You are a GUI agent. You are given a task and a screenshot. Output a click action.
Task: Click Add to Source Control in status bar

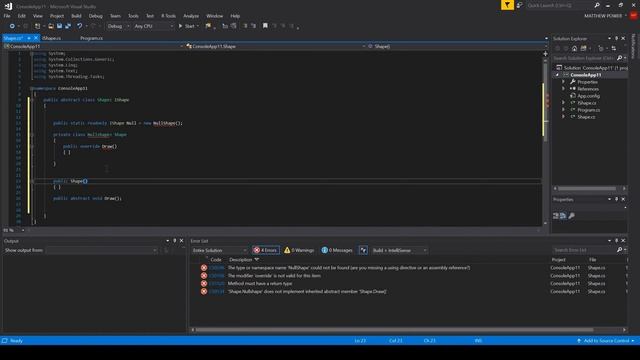[606, 340]
